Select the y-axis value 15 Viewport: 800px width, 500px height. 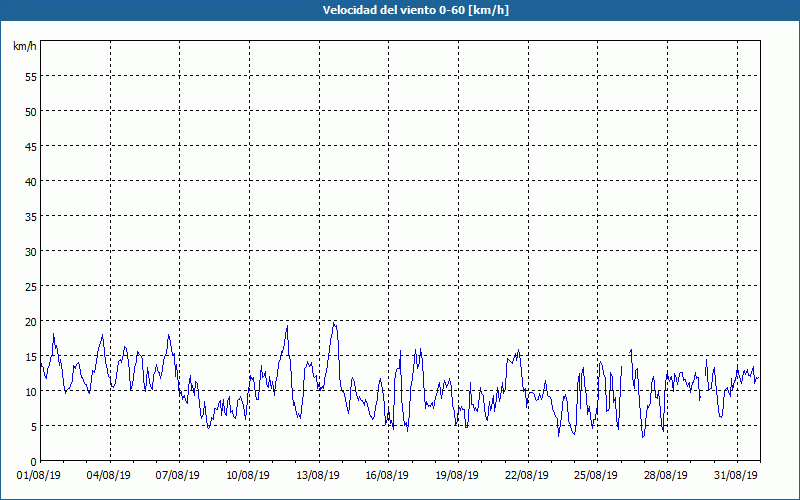tap(31, 357)
